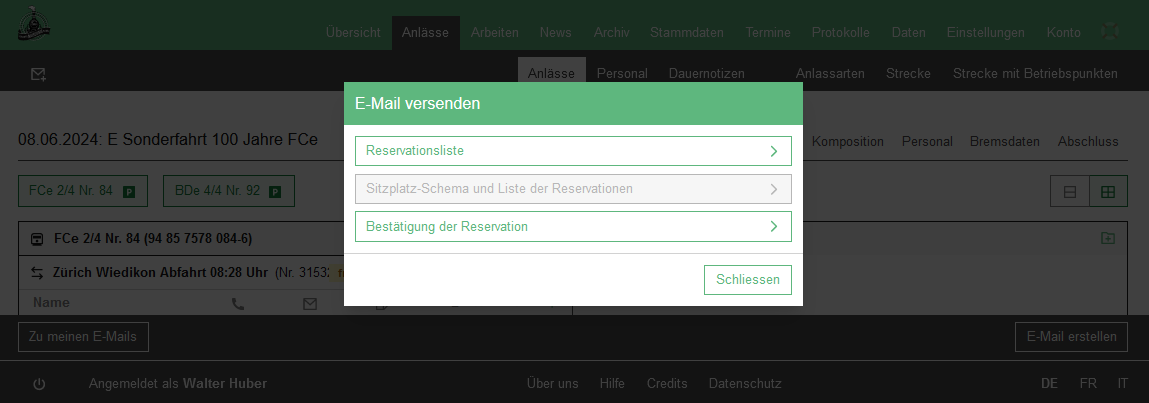Click the phone column icon
The width and height of the screenshot is (1149, 403).
[x=238, y=303]
